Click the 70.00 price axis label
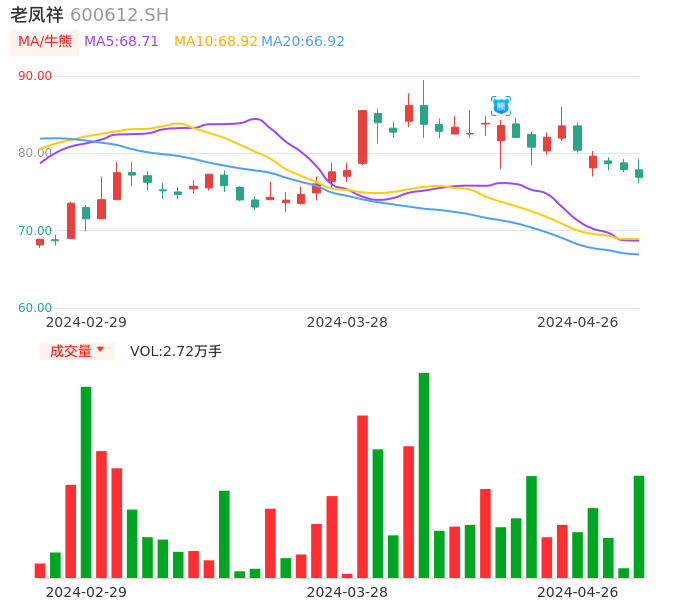The image size is (686, 606). [x=35, y=231]
